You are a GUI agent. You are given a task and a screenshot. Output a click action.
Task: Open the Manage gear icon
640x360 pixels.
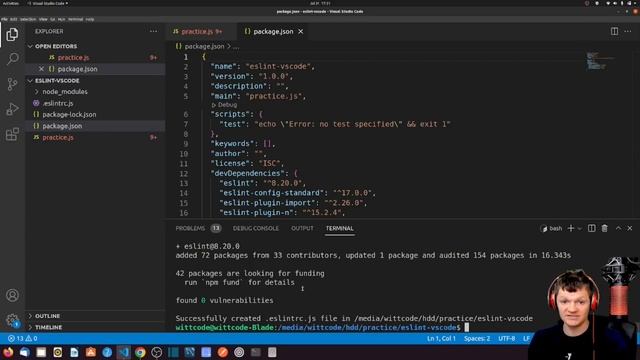[x=12, y=320]
